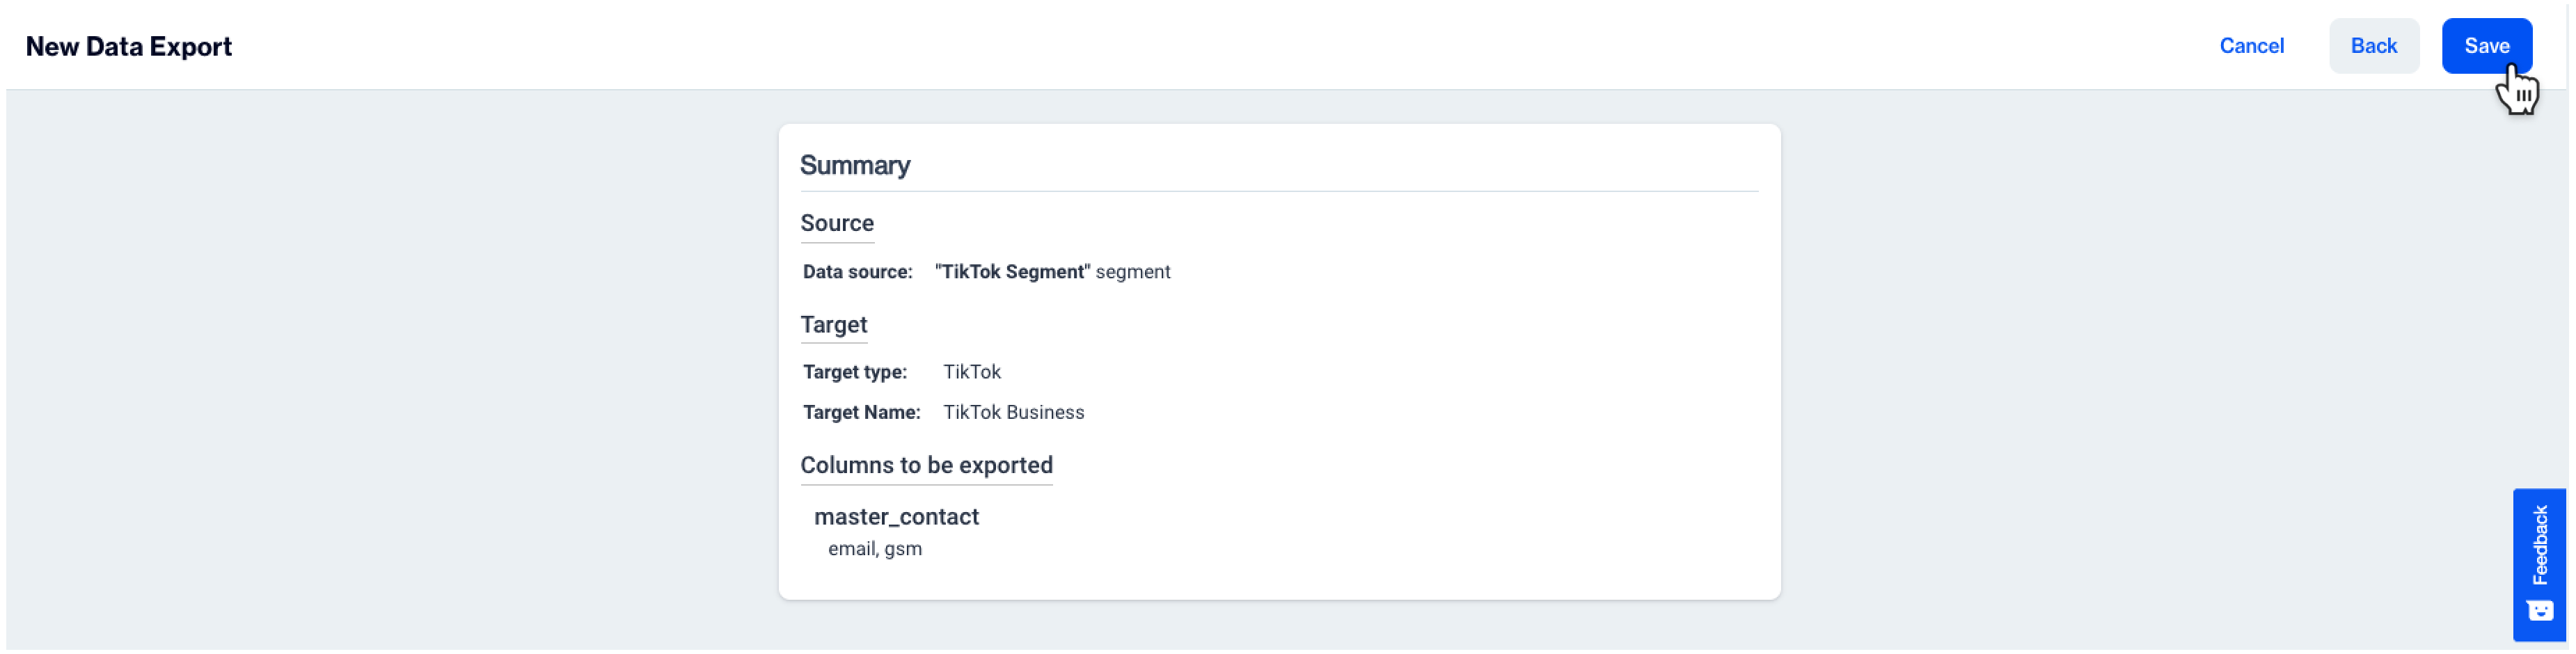This screenshot has width=2576, height=654.
Task: Click the word segment after the source name
Action: click(x=1133, y=272)
